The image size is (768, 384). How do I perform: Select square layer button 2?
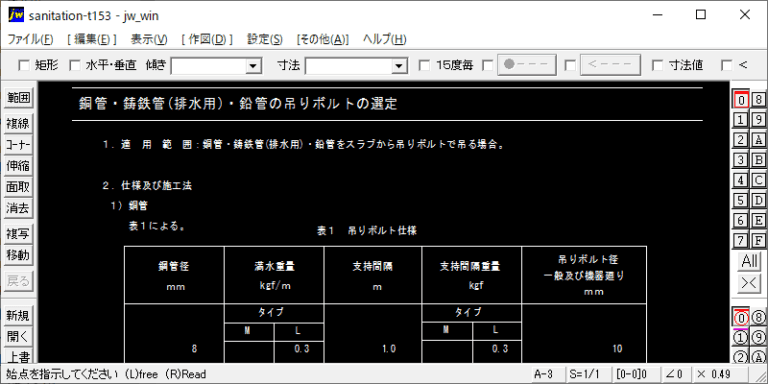click(742, 140)
